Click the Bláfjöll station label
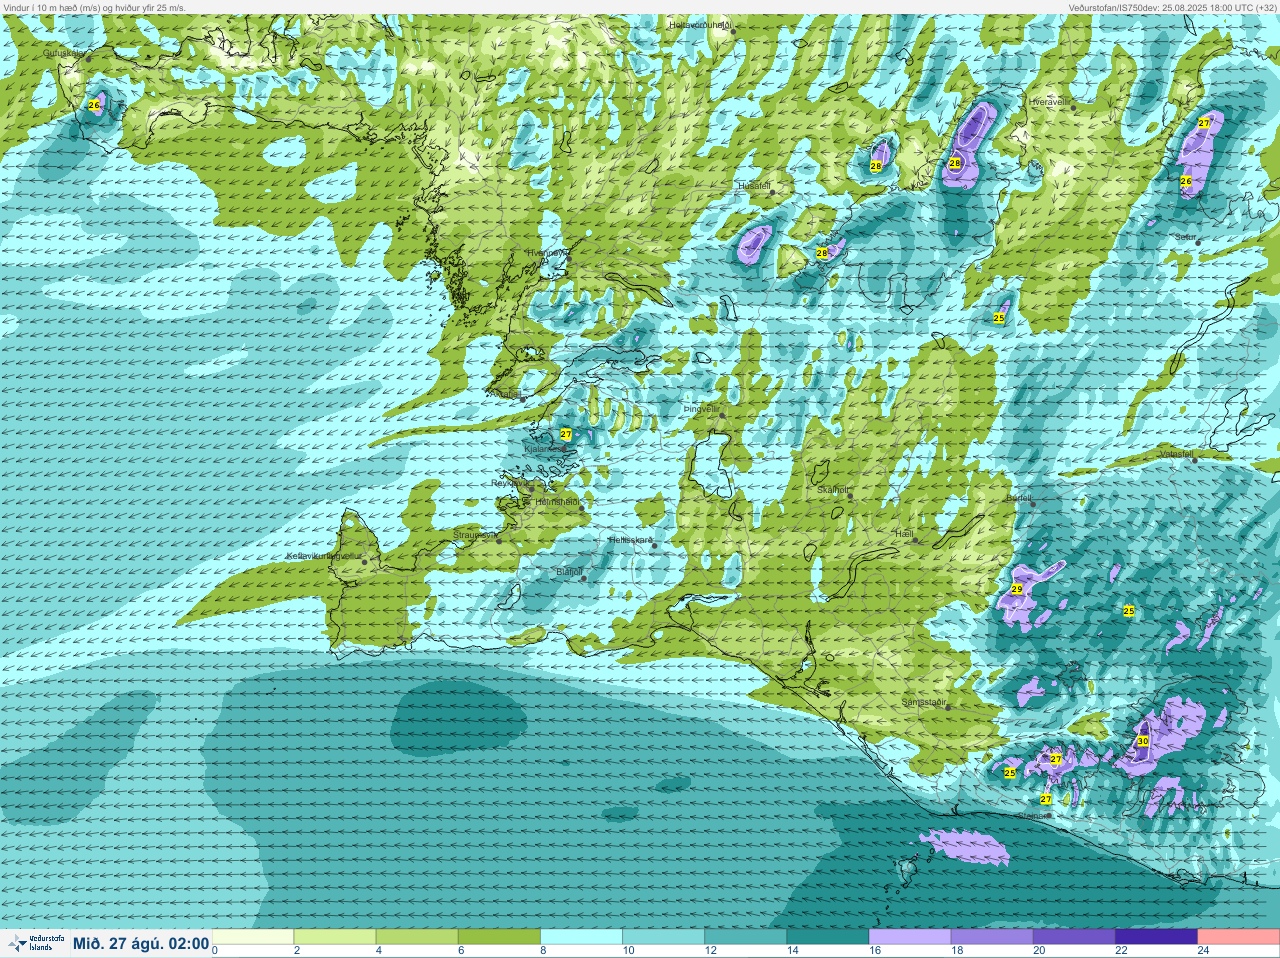 coord(569,572)
